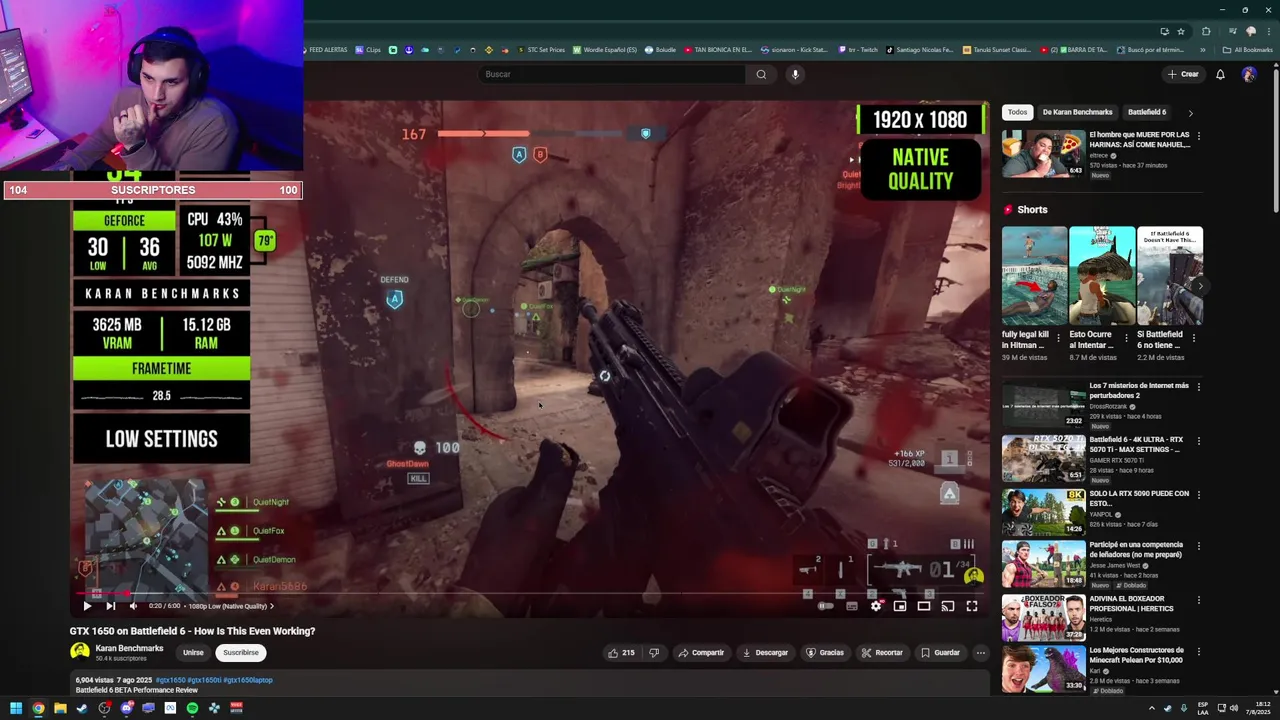Viewport: 1280px width, 720px height.
Task: Open options for 'SOLO LA RTX 5090' video
Action: [x=1199, y=495]
